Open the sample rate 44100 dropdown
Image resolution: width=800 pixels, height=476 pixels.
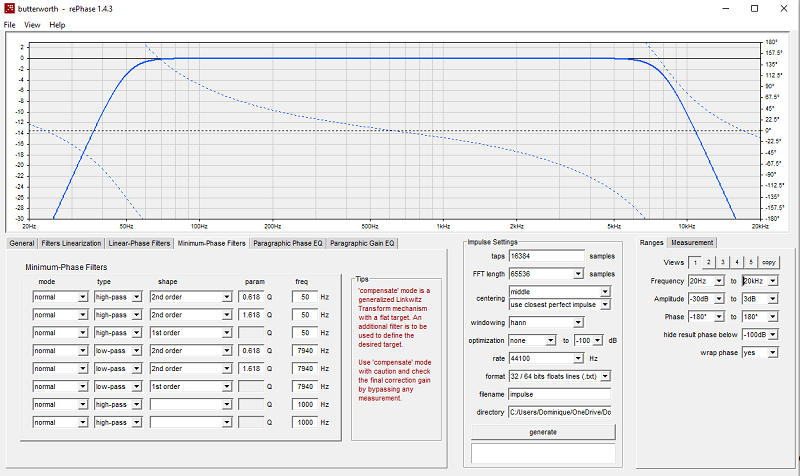click(578, 359)
